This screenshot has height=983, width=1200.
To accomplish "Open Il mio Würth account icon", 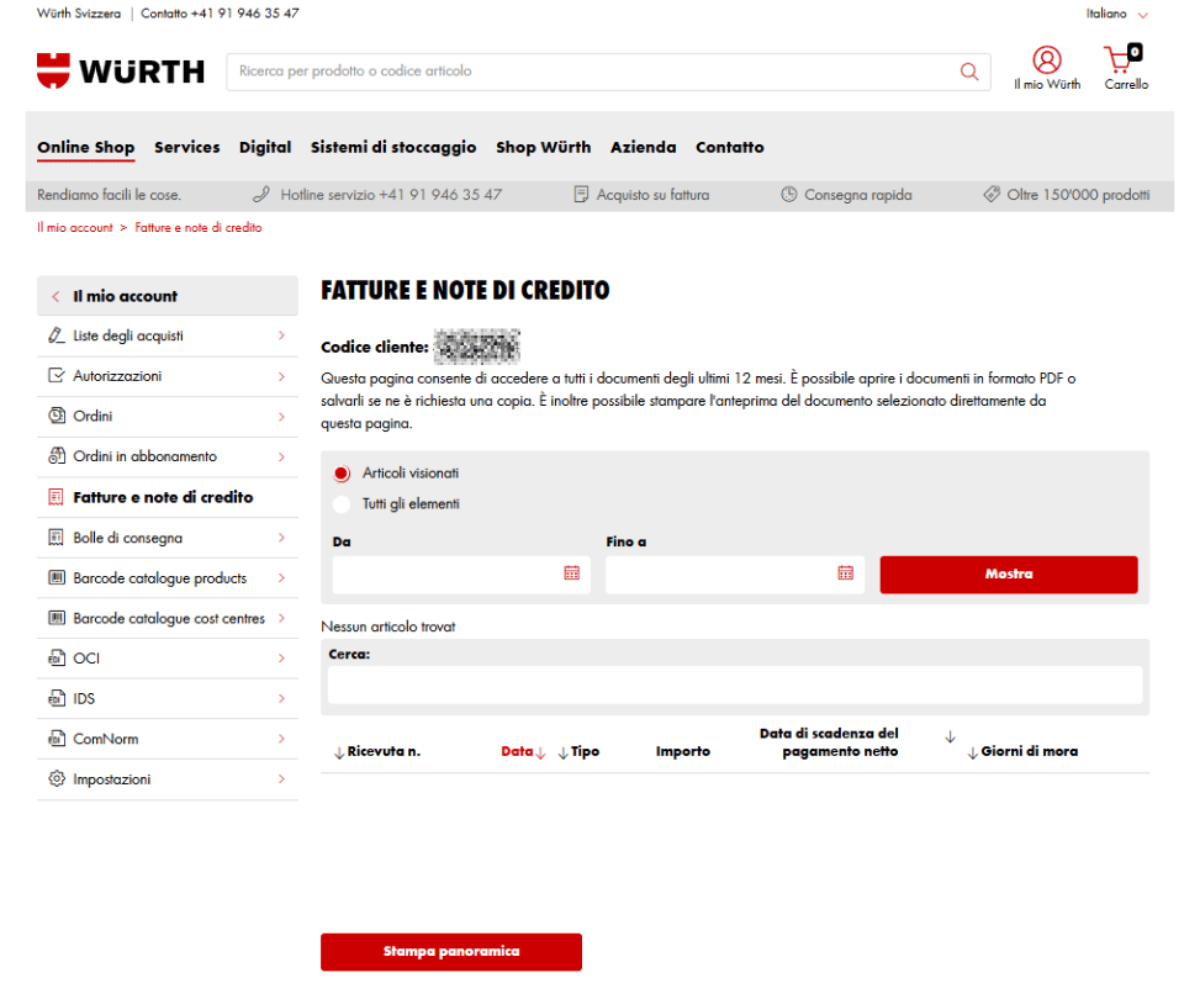I will pyautogui.click(x=1047, y=60).
